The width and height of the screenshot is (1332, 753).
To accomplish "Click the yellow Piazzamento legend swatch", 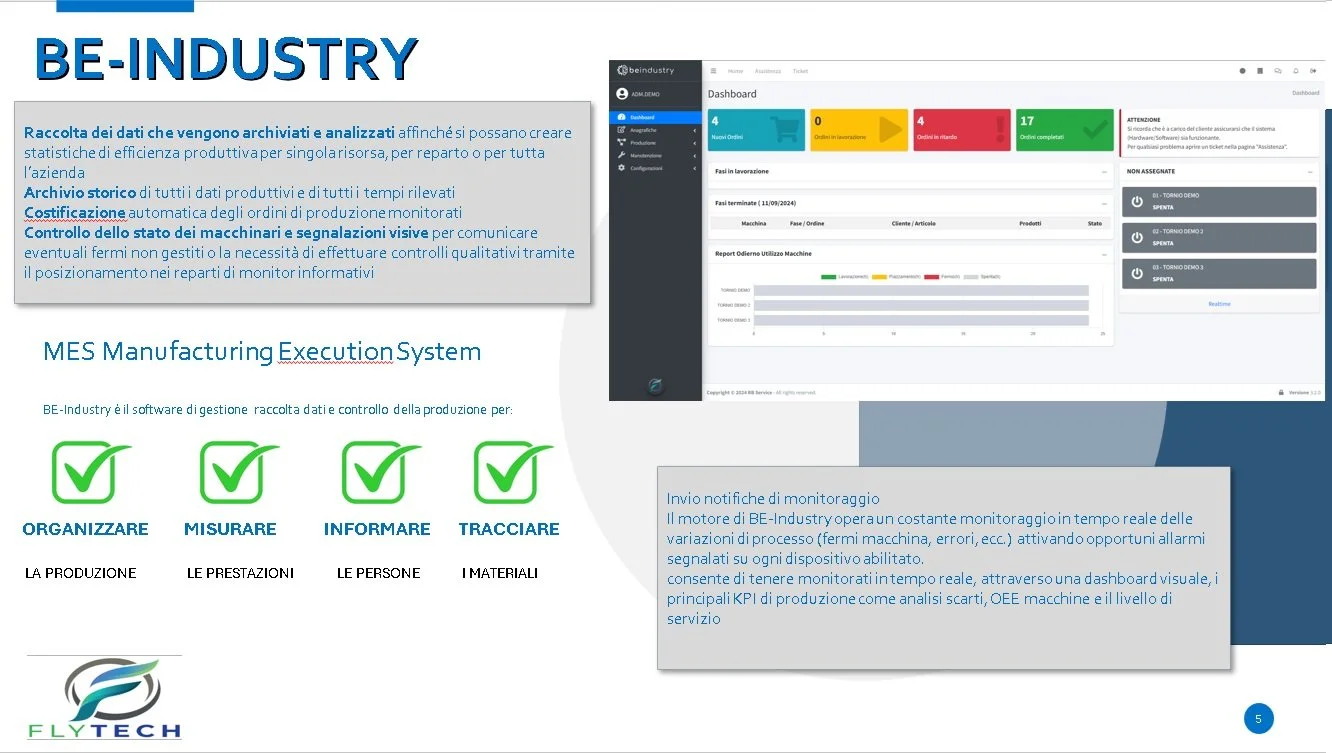I will click(879, 276).
